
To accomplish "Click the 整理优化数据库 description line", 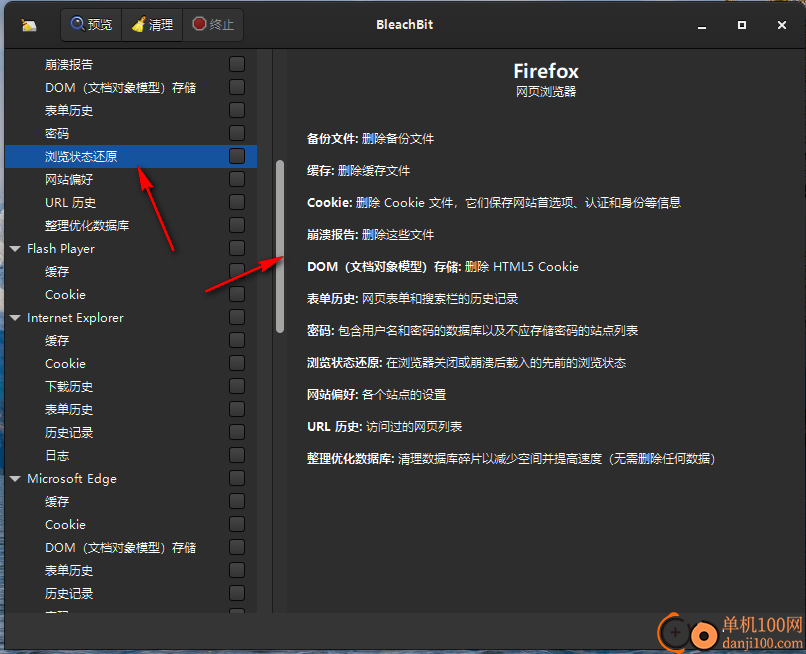I will pyautogui.click(x=511, y=459).
